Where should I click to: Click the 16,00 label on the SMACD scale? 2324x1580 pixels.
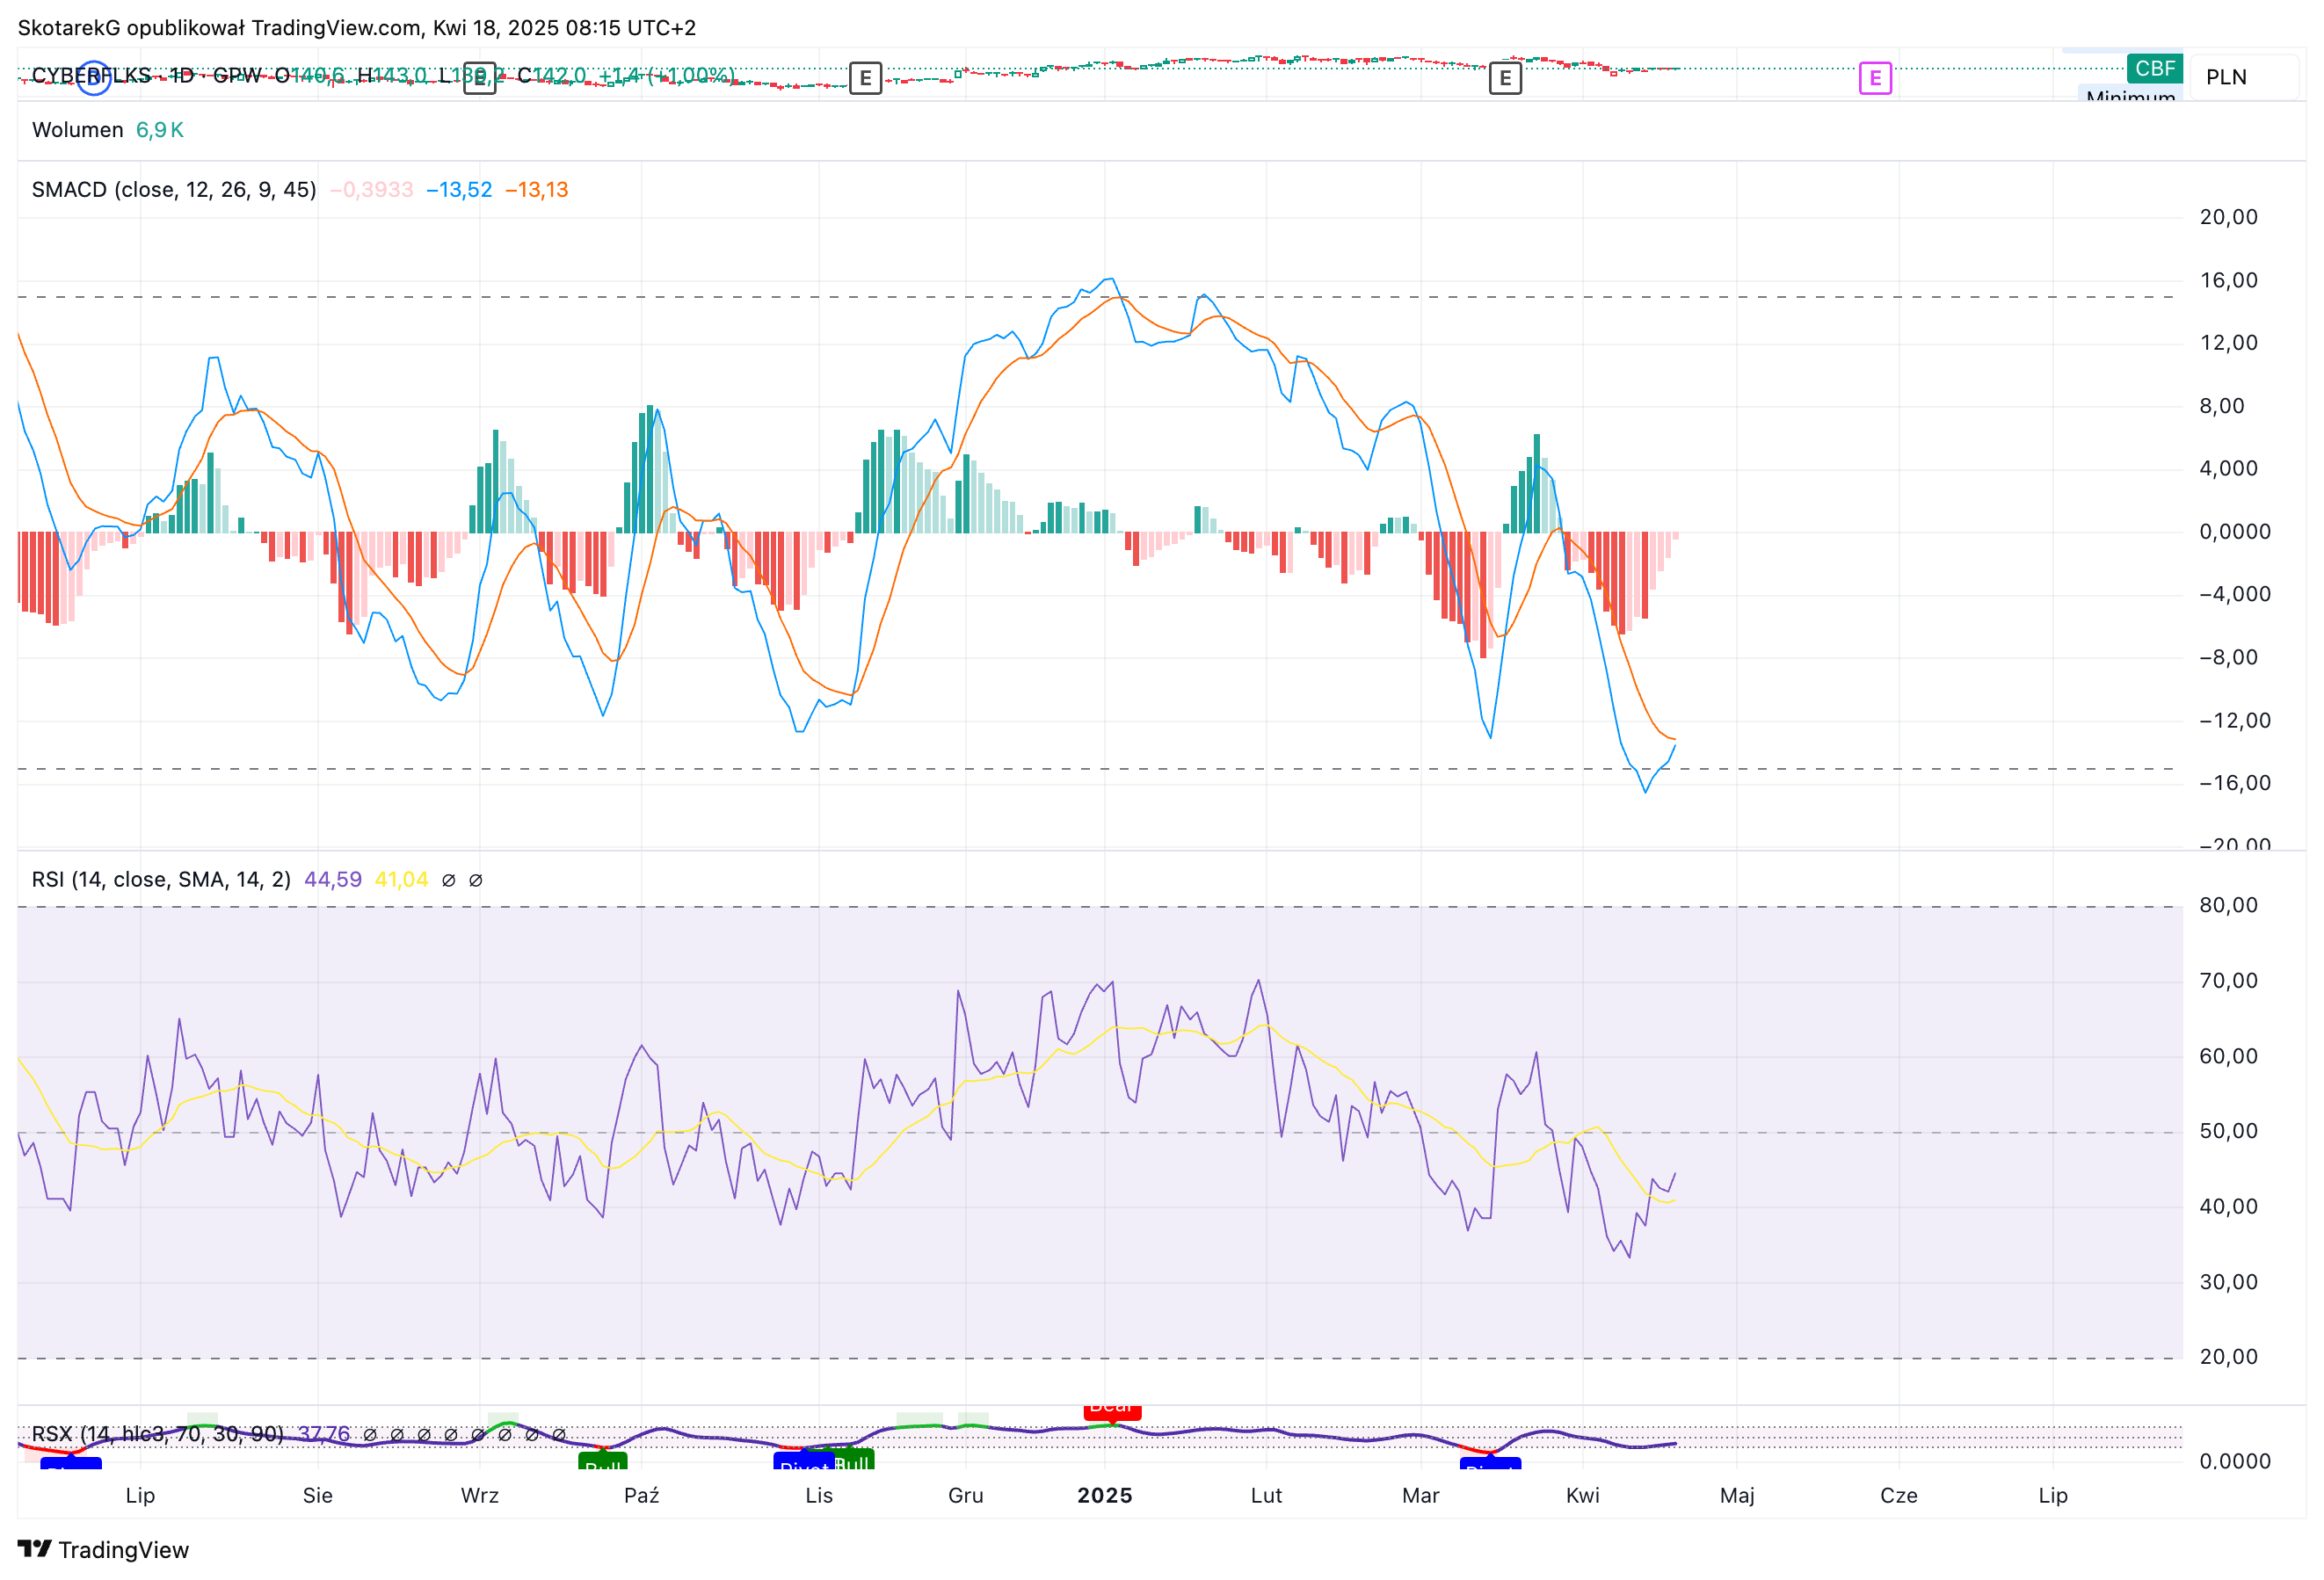tap(2228, 280)
